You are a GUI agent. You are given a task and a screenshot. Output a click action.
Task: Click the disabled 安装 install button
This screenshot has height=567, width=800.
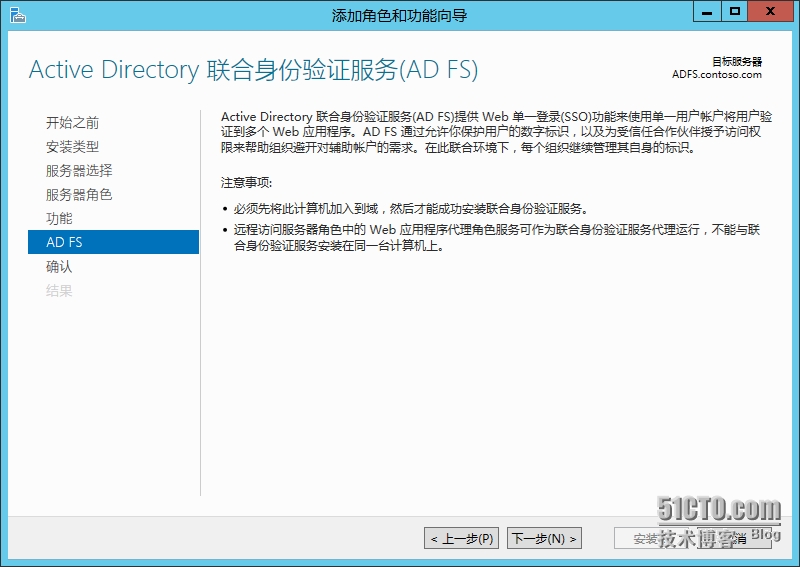coord(650,539)
